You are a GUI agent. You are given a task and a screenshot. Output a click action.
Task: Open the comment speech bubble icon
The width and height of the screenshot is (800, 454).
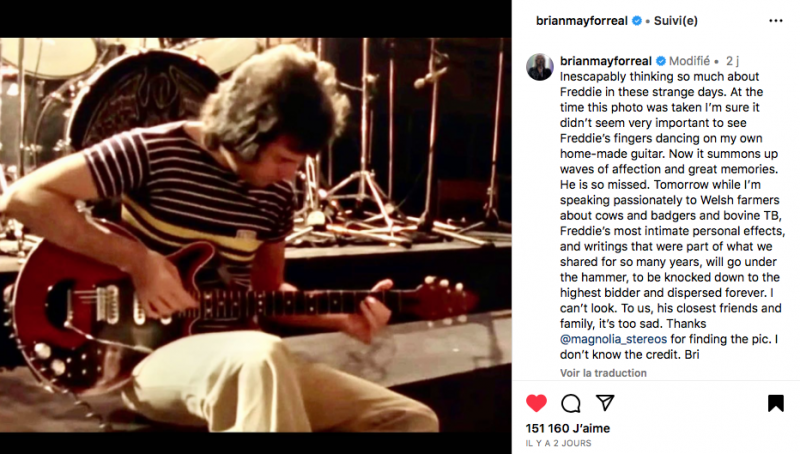tap(570, 403)
